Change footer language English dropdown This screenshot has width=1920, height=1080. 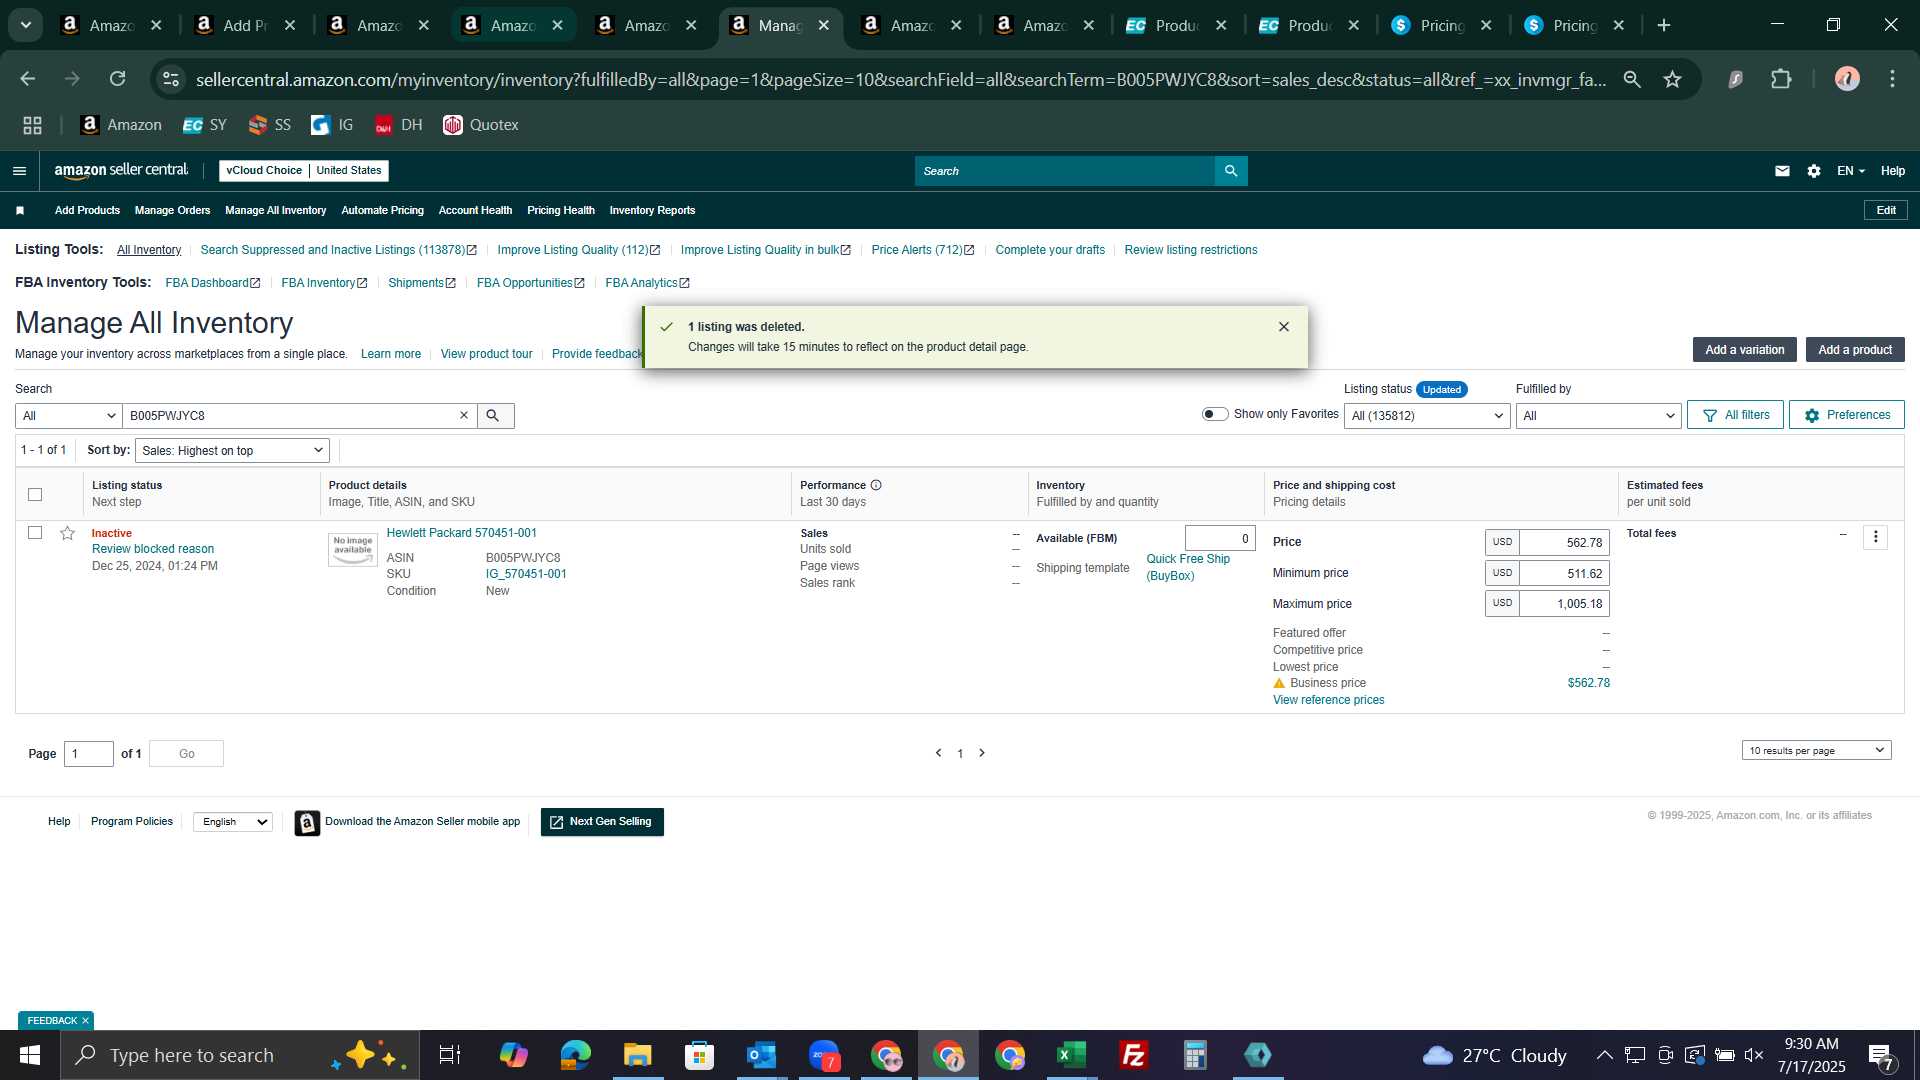point(233,822)
